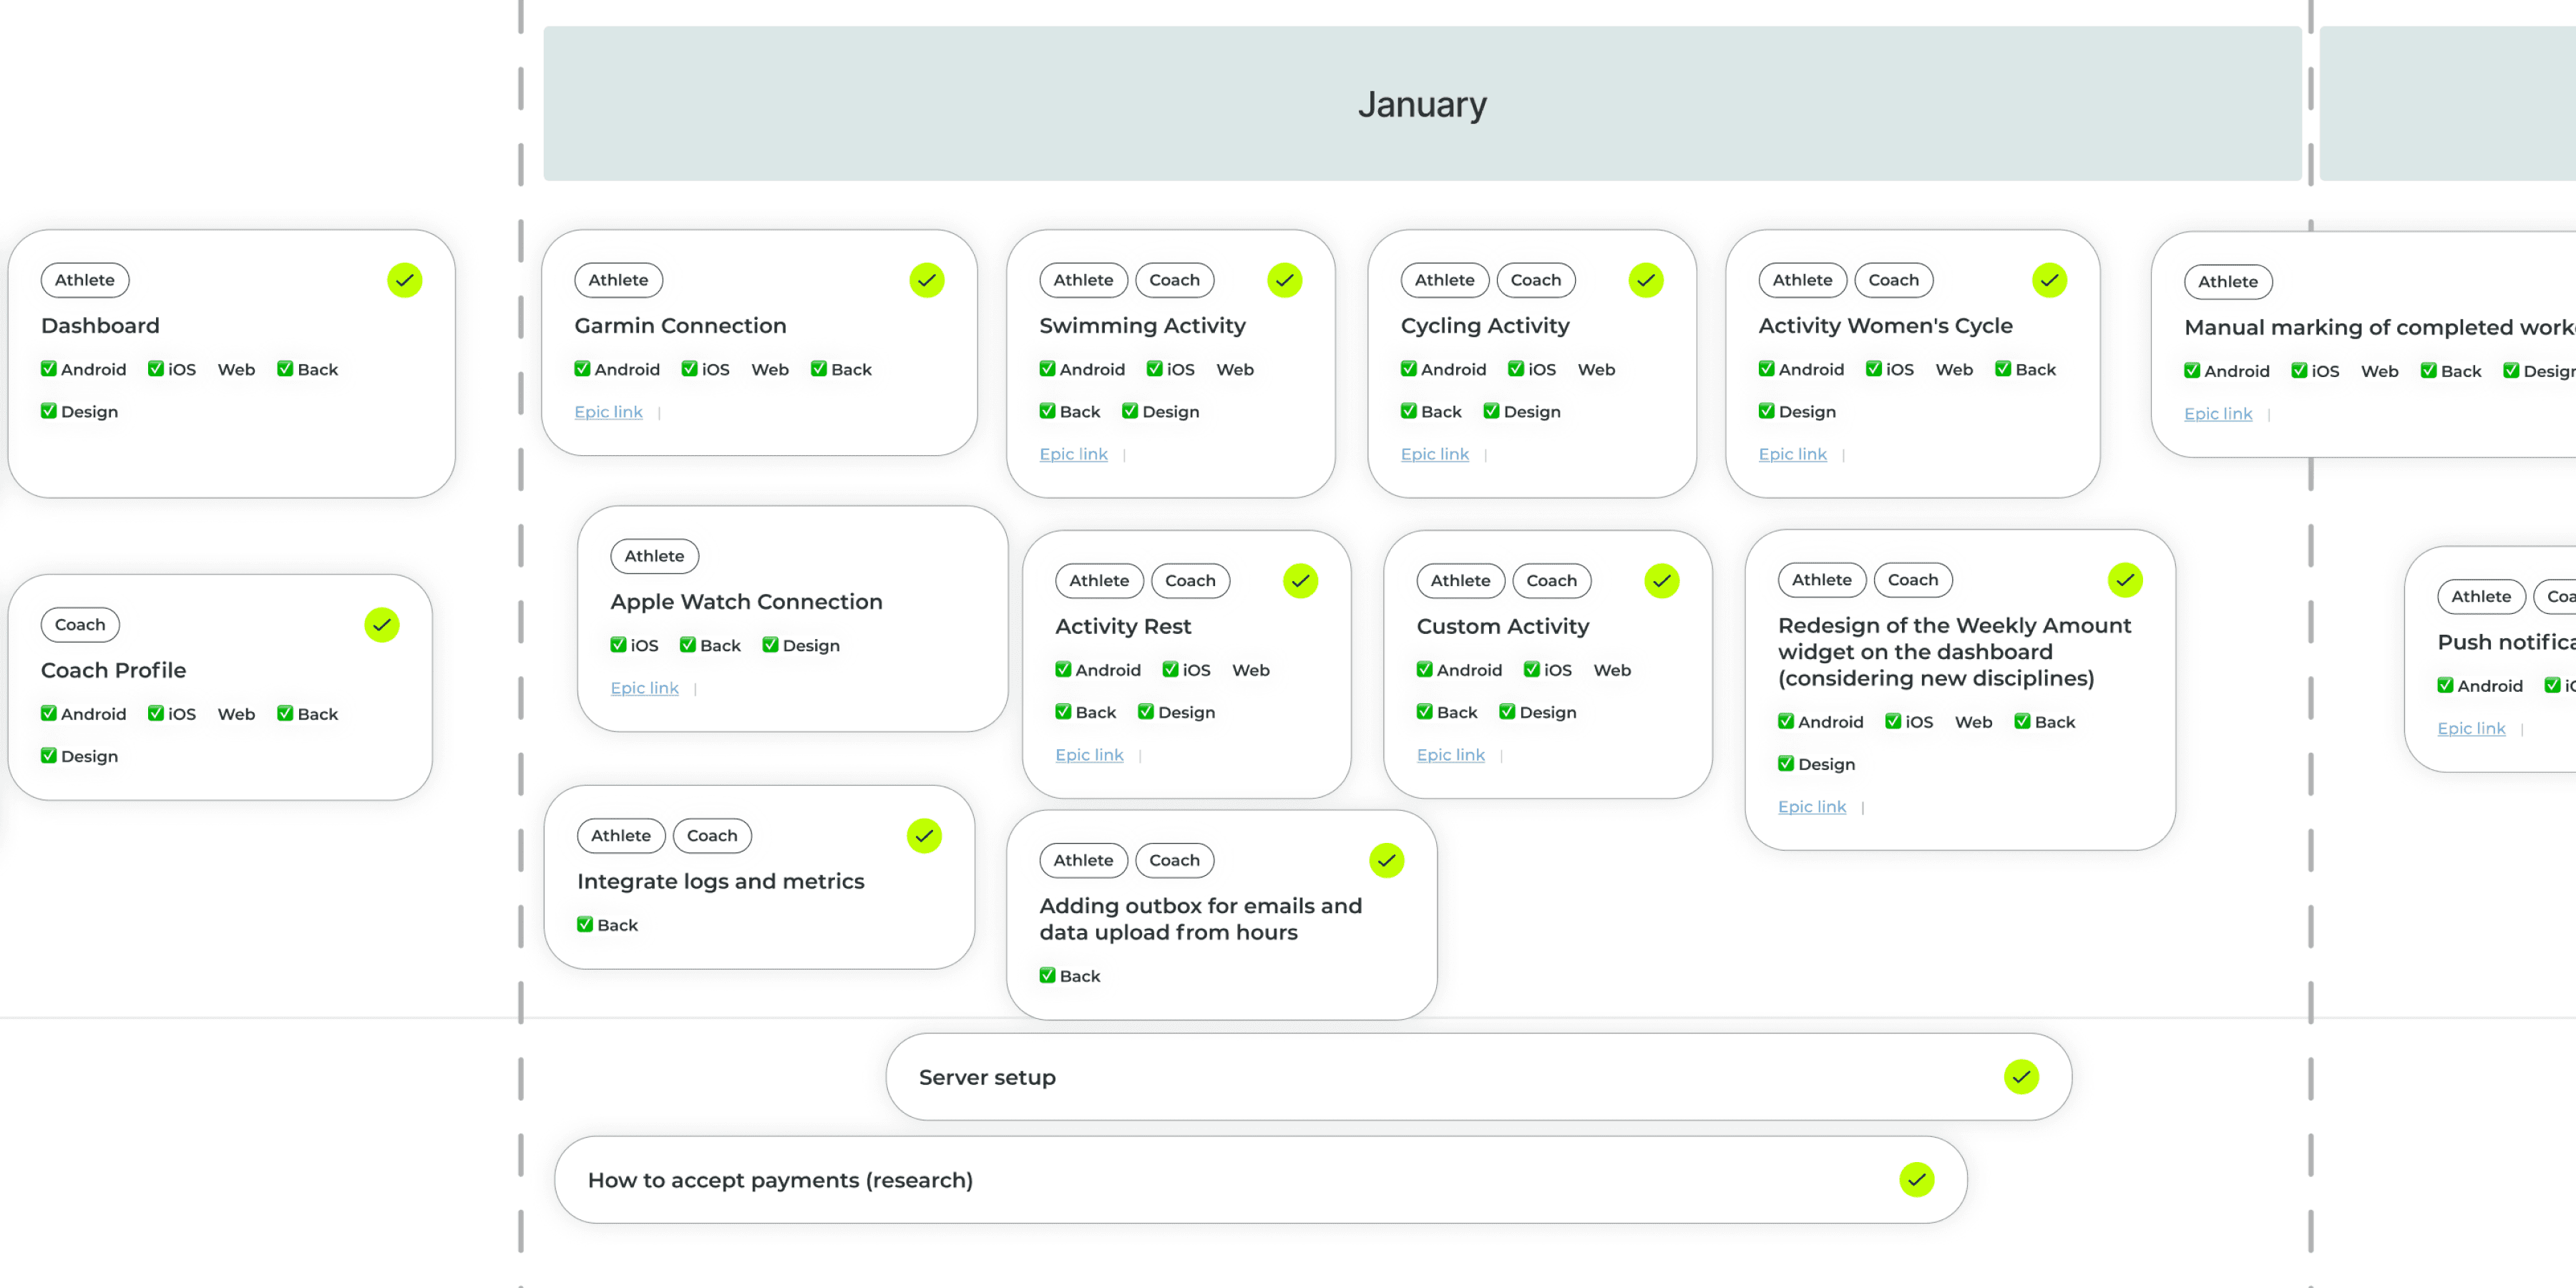Click green check badge on Coach Profile card
Screen dimensions: 2576x1288
pyautogui.click(x=381, y=625)
